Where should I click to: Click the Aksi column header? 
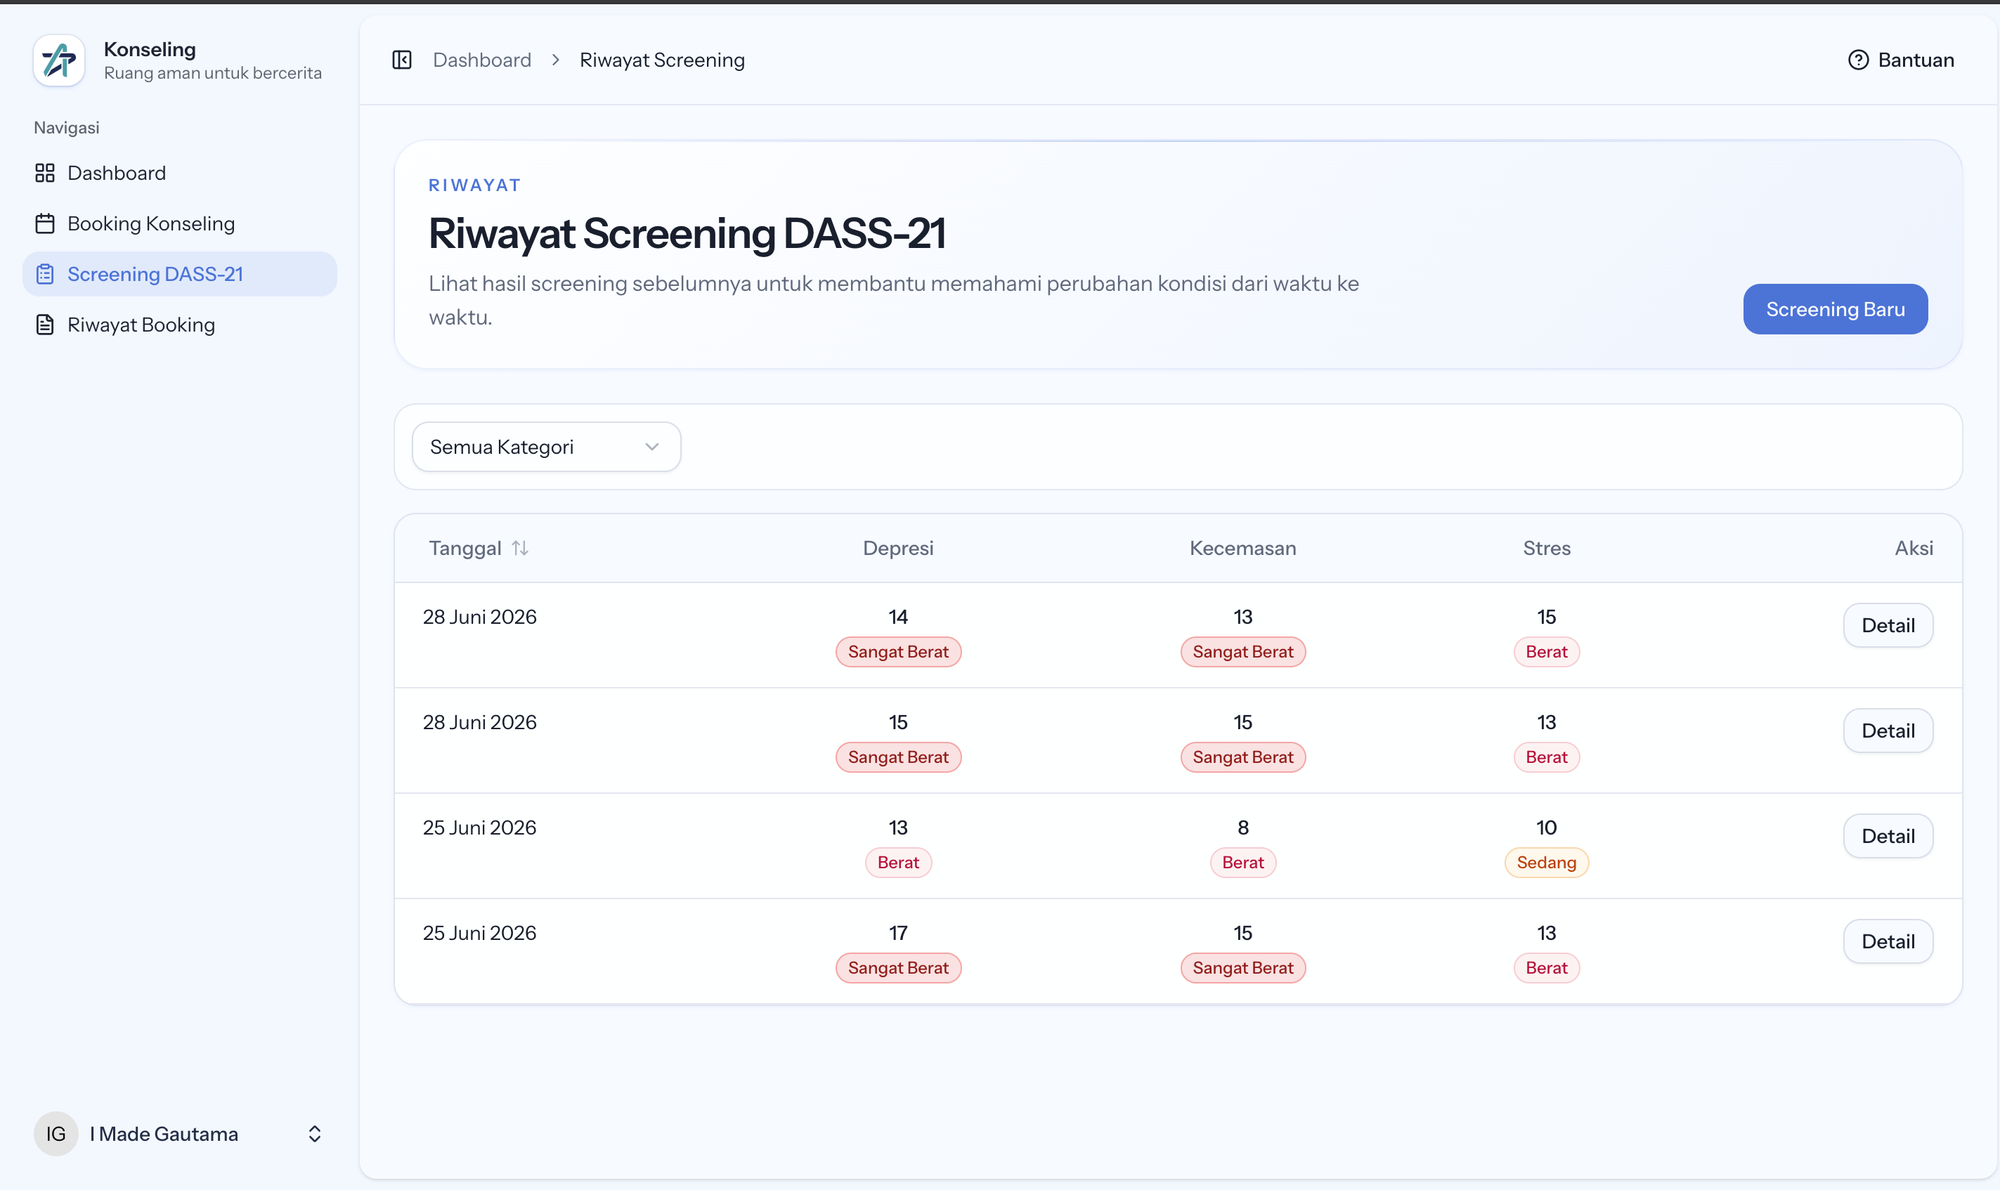pyautogui.click(x=1914, y=548)
